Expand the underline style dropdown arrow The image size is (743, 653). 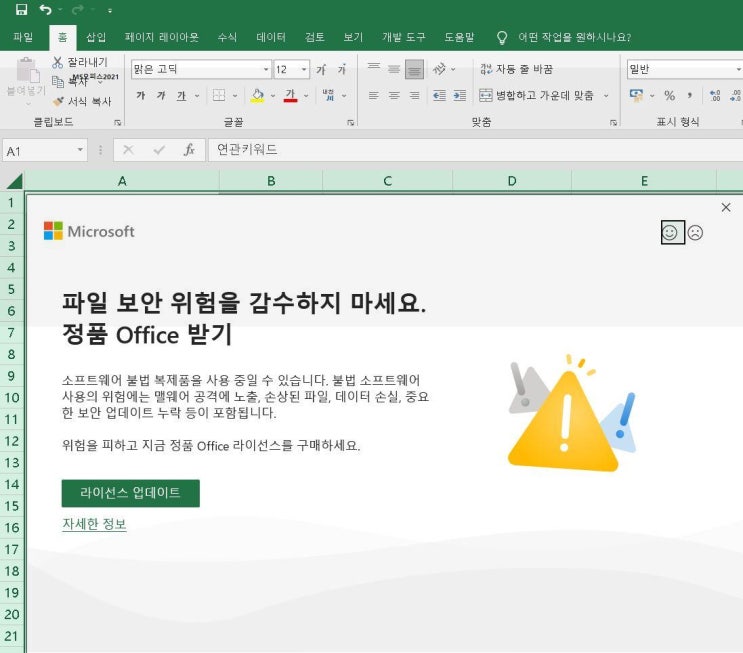pyautogui.click(x=197, y=96)
